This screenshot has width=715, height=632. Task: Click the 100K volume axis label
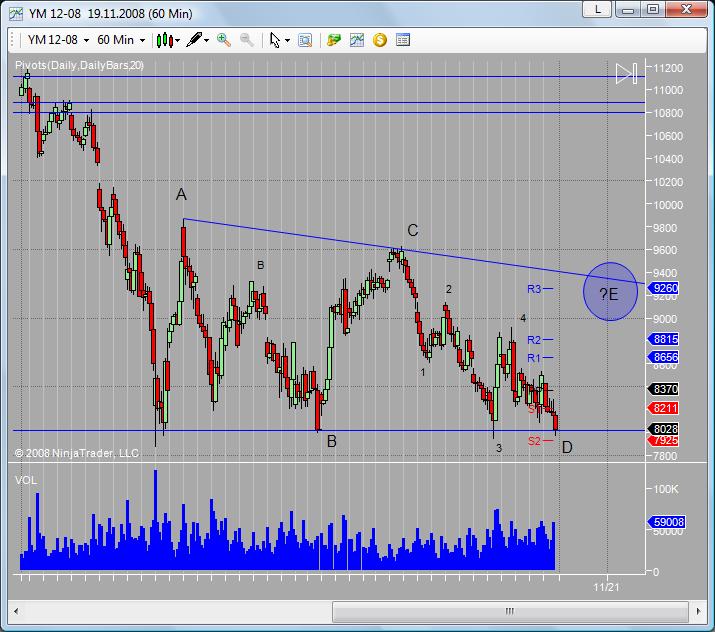[668, 489]
